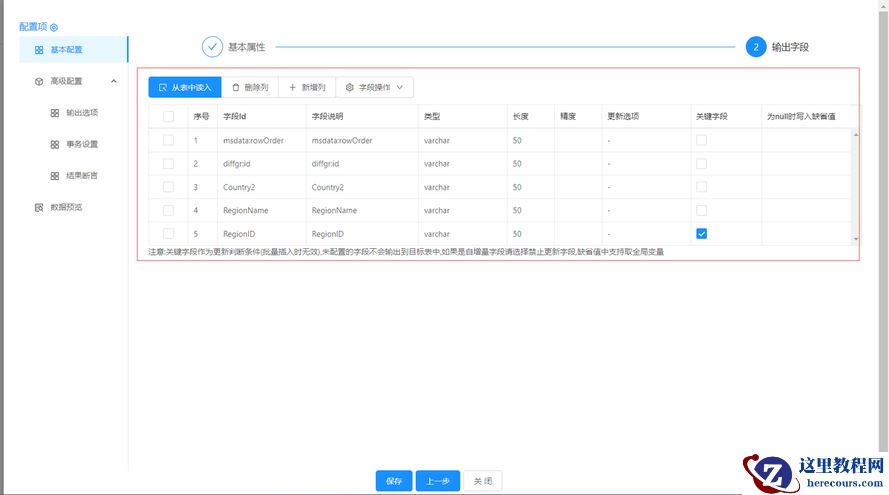Click the table scrollbar down arrow

[x=855, y=239]
